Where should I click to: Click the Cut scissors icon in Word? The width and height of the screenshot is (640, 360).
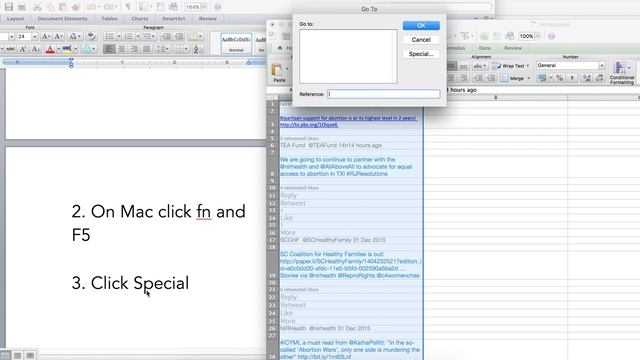[37, 7]
